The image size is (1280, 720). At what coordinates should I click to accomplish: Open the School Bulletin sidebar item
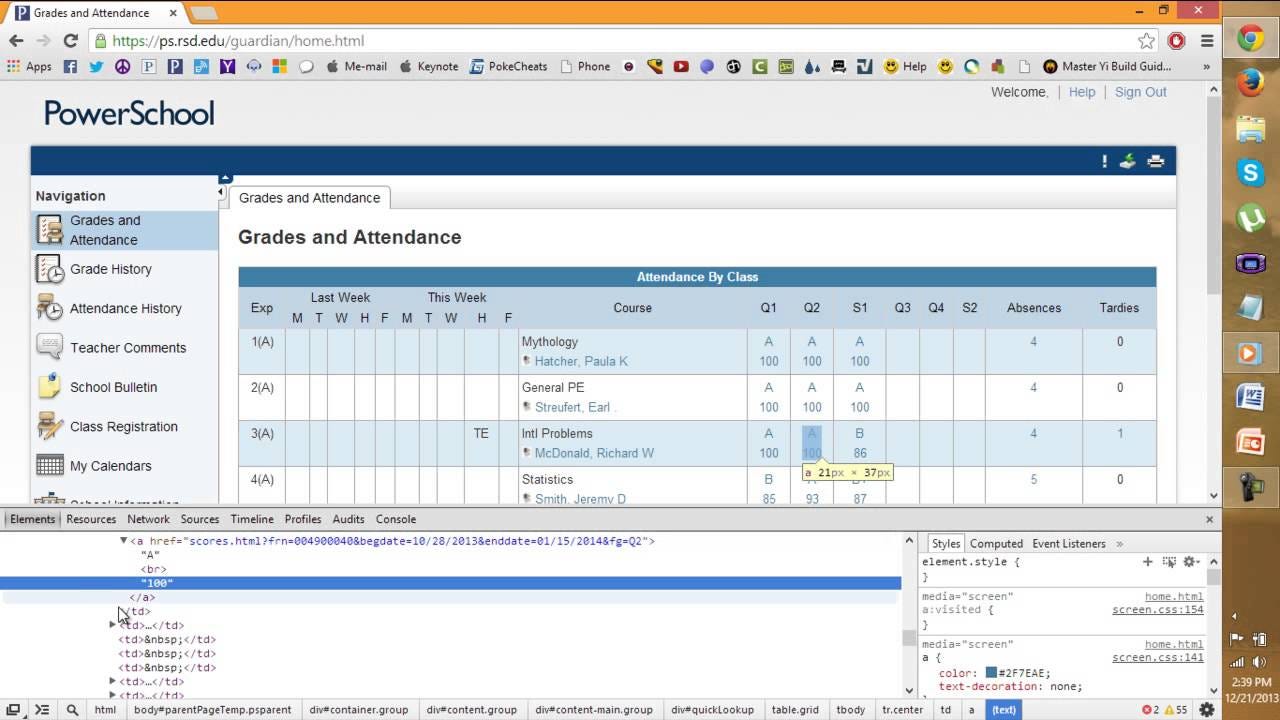click(x=113, y=387)
